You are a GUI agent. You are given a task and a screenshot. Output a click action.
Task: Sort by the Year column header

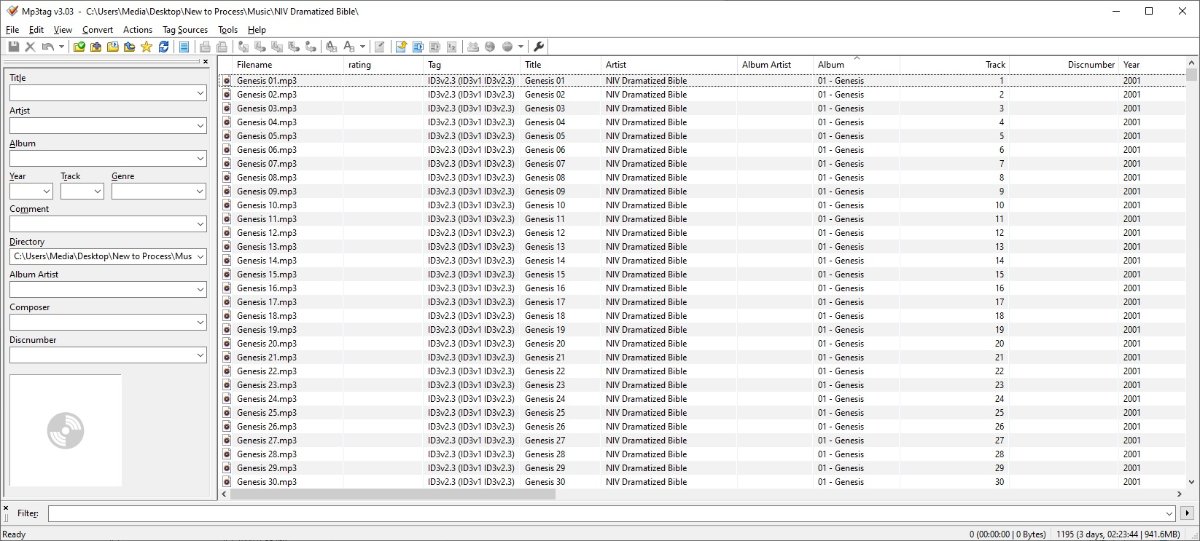[x=1152, y=65]
